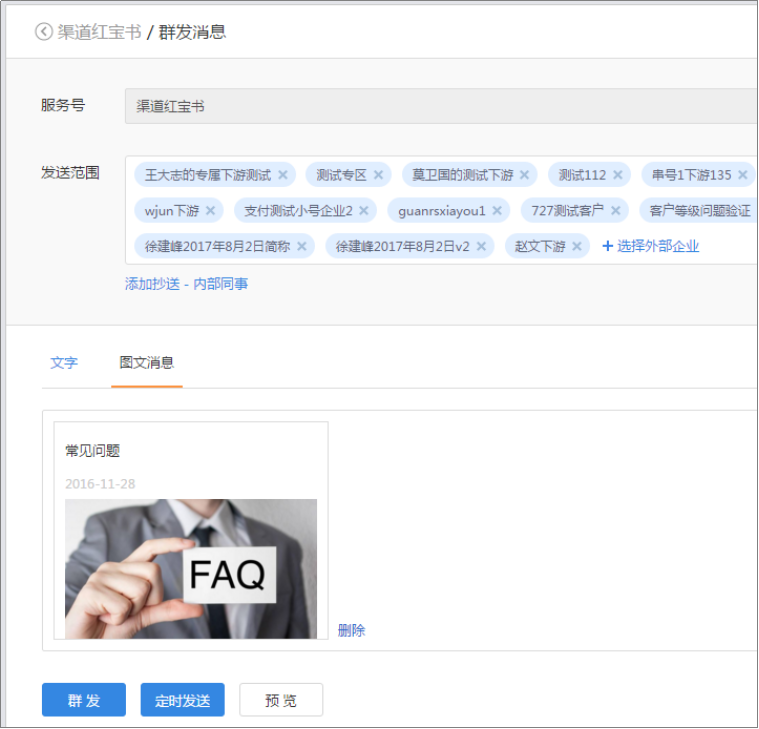Click the 渠道红宝书 breadcrumb link
Screen dimensions: 759x729
tap(100, 32)
